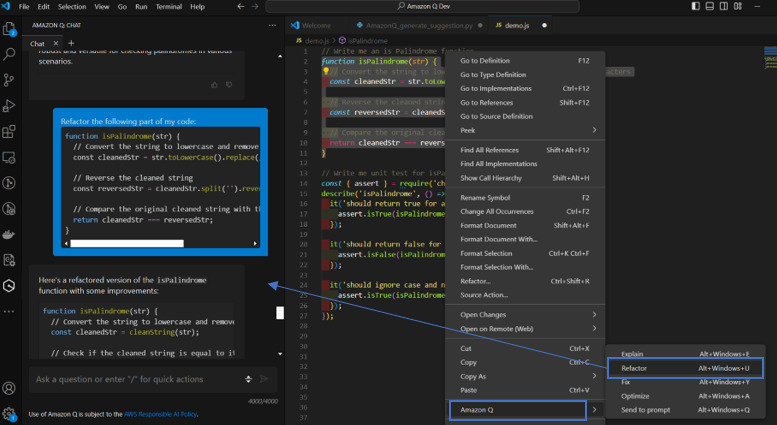Open the Accounts icon in activity bar
Screen dimensions: 777x425
[10, 388]
